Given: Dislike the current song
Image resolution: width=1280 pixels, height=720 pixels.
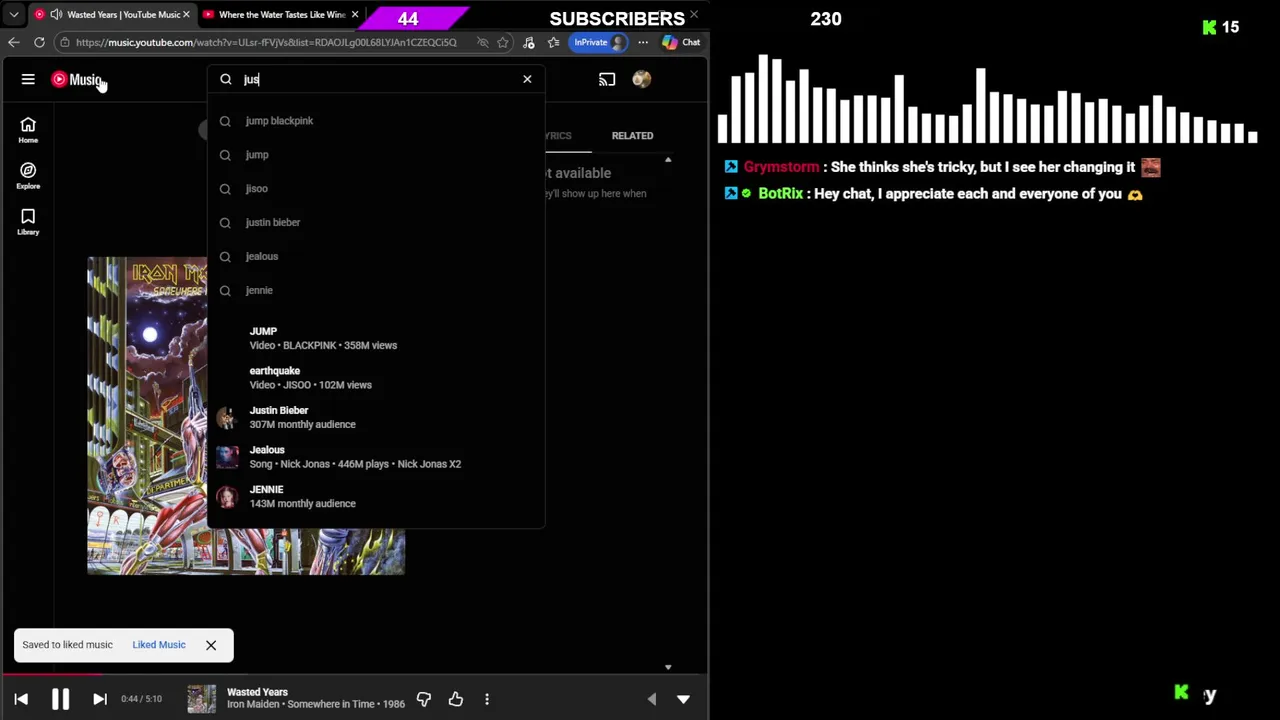Looking at the screenshot, I should [x=424, y=699].
